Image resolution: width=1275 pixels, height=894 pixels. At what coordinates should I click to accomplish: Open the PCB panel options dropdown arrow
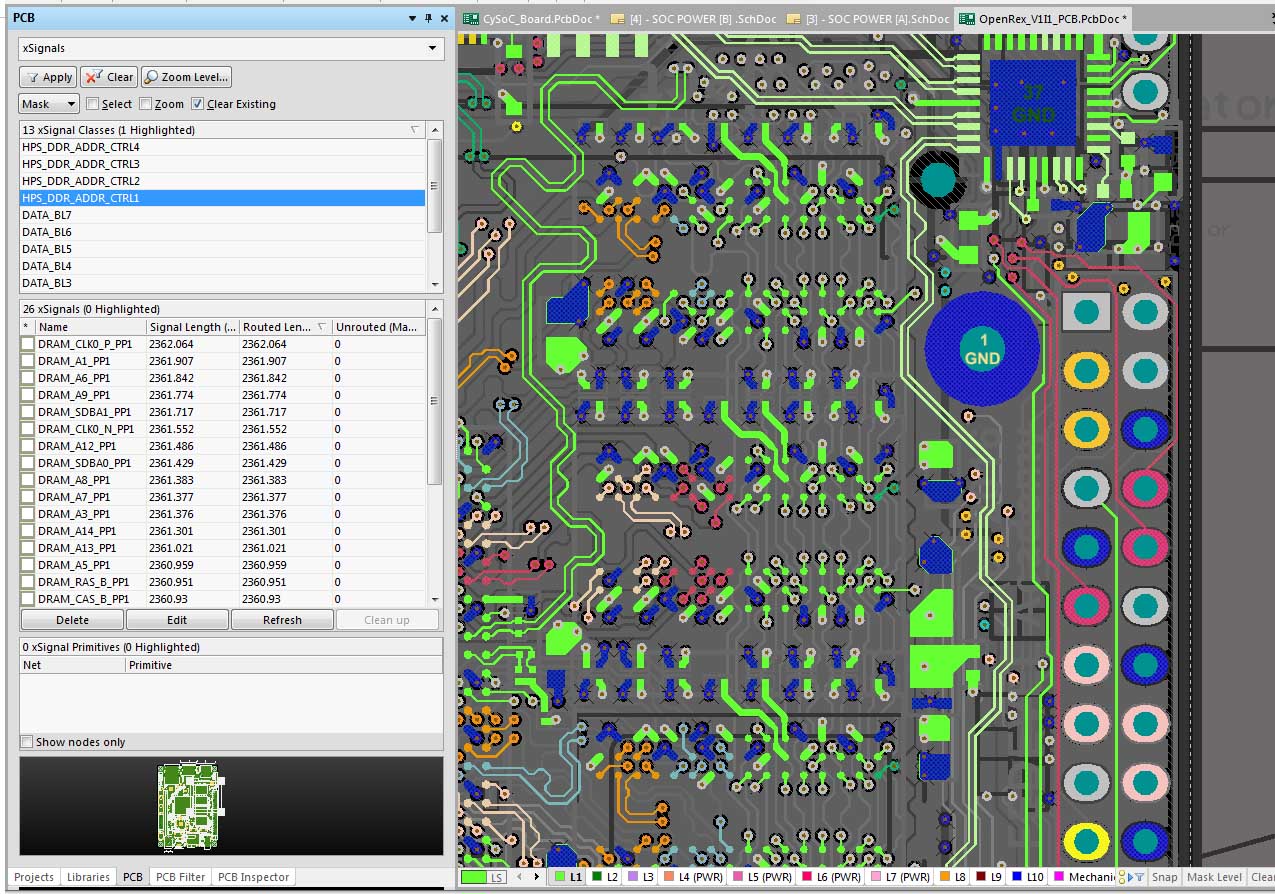413,18
